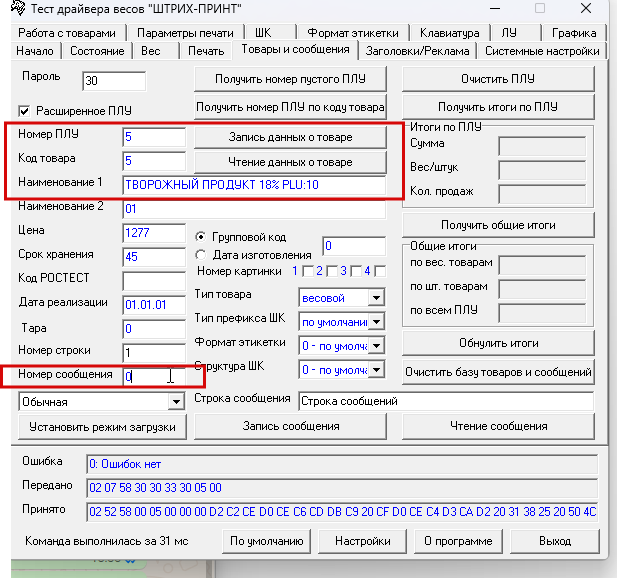Click the Передано hex data field
617x578 pixels.
[342, 488]
